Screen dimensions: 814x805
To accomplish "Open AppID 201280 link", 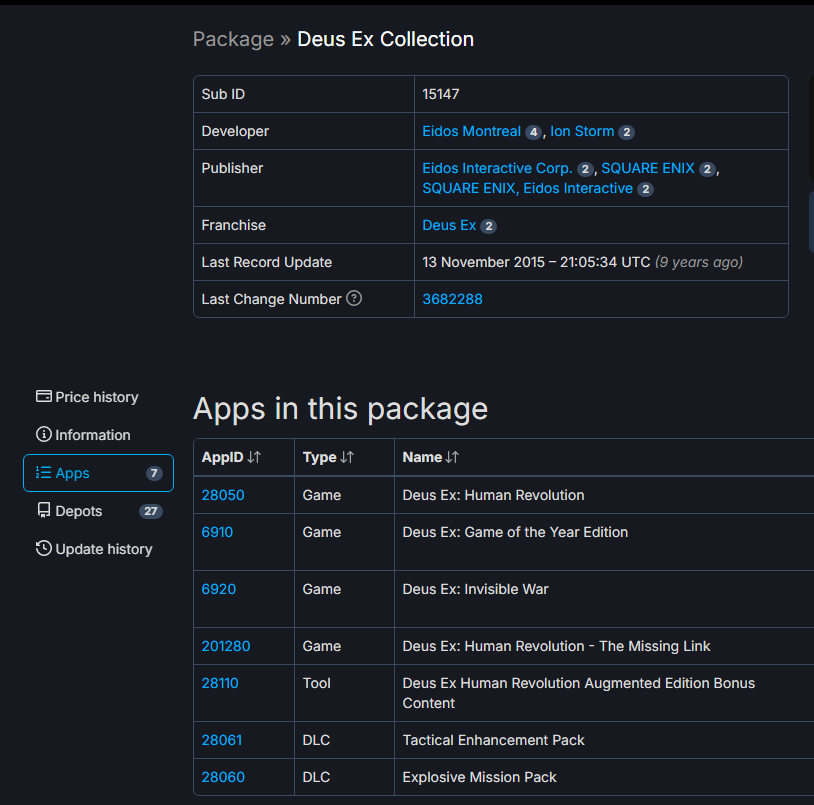I will [x=226, y=646].
